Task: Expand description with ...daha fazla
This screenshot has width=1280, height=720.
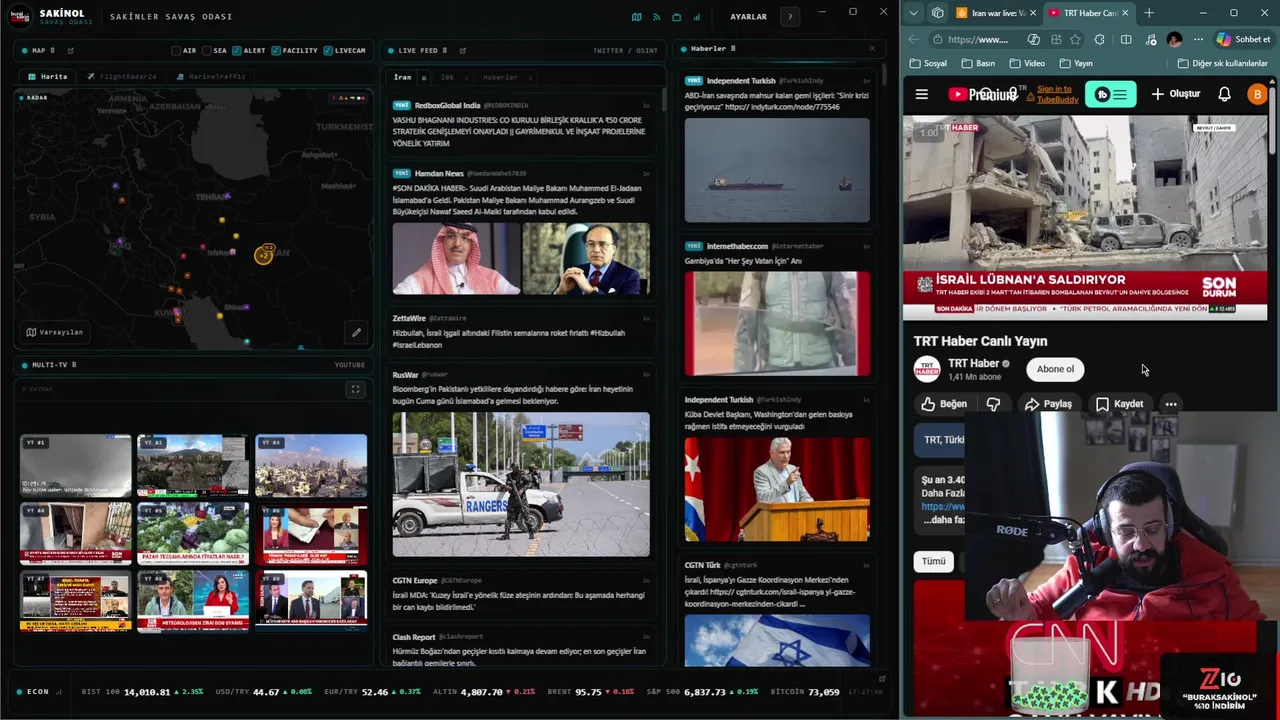Action: click(x=943, y=520)
